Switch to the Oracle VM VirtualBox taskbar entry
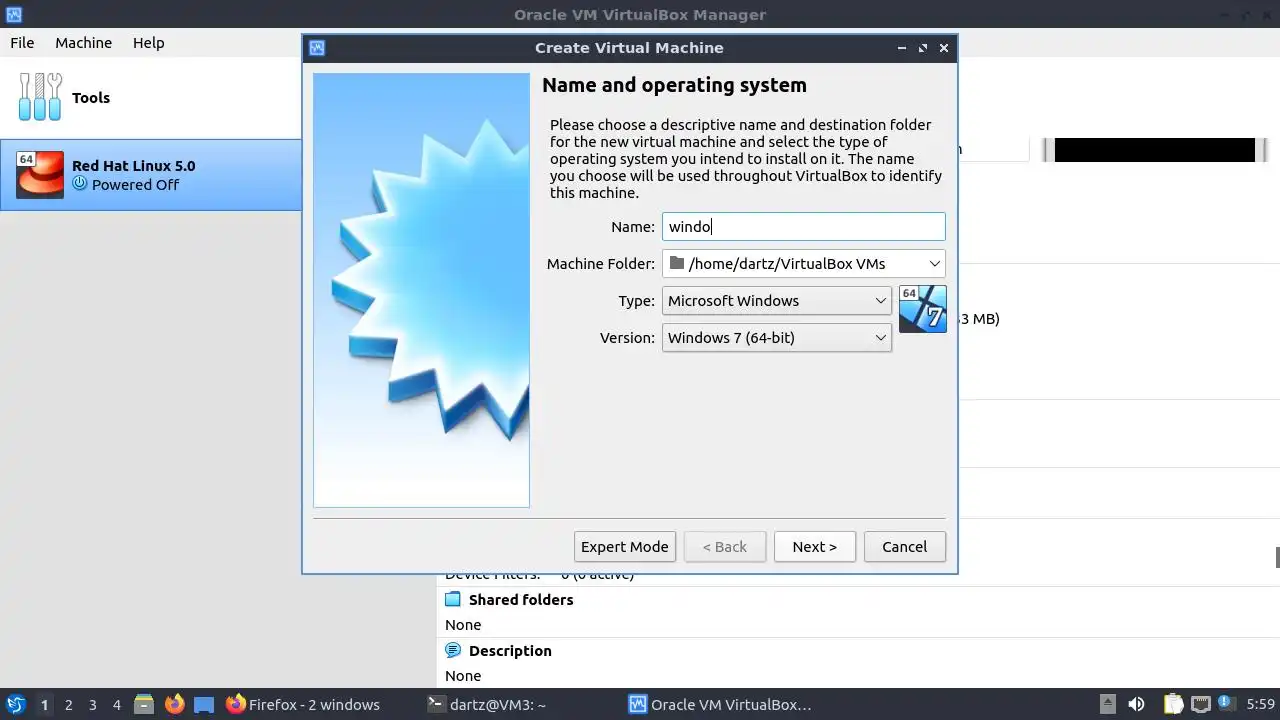This screenshot has width=1280, height=720. [x=720, y=704]
